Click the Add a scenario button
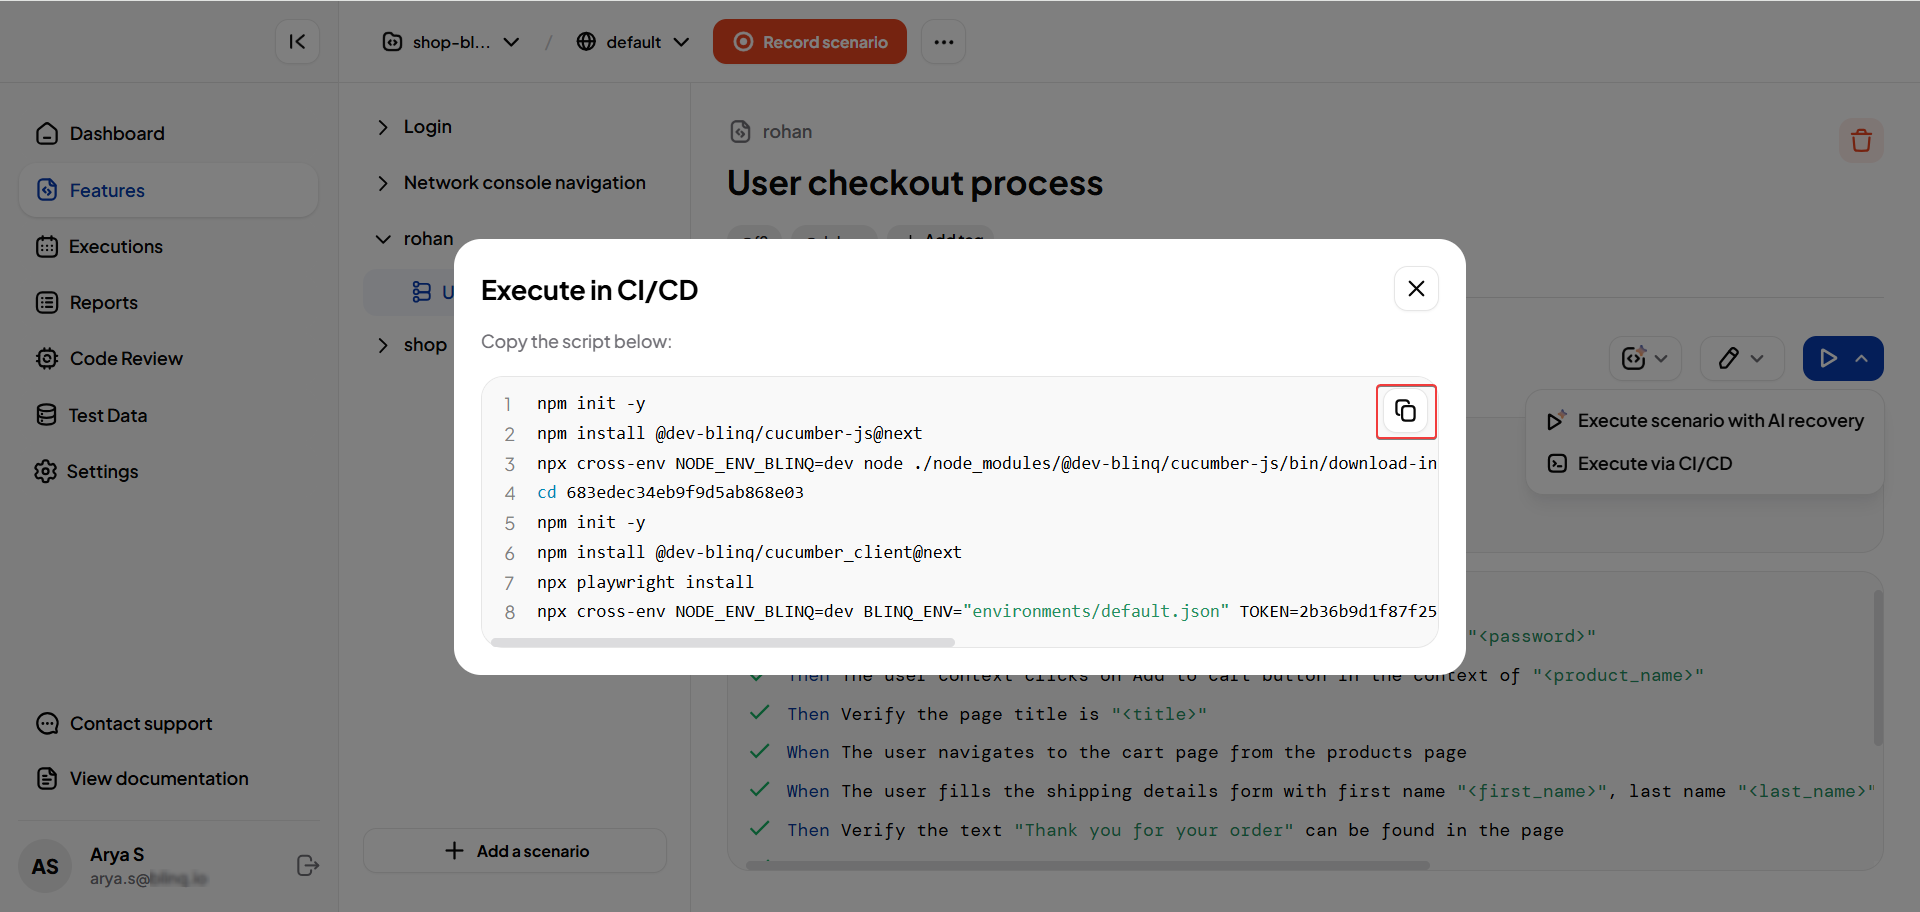The height and width of the screenshot is (912, 1920). click(515, 851)
